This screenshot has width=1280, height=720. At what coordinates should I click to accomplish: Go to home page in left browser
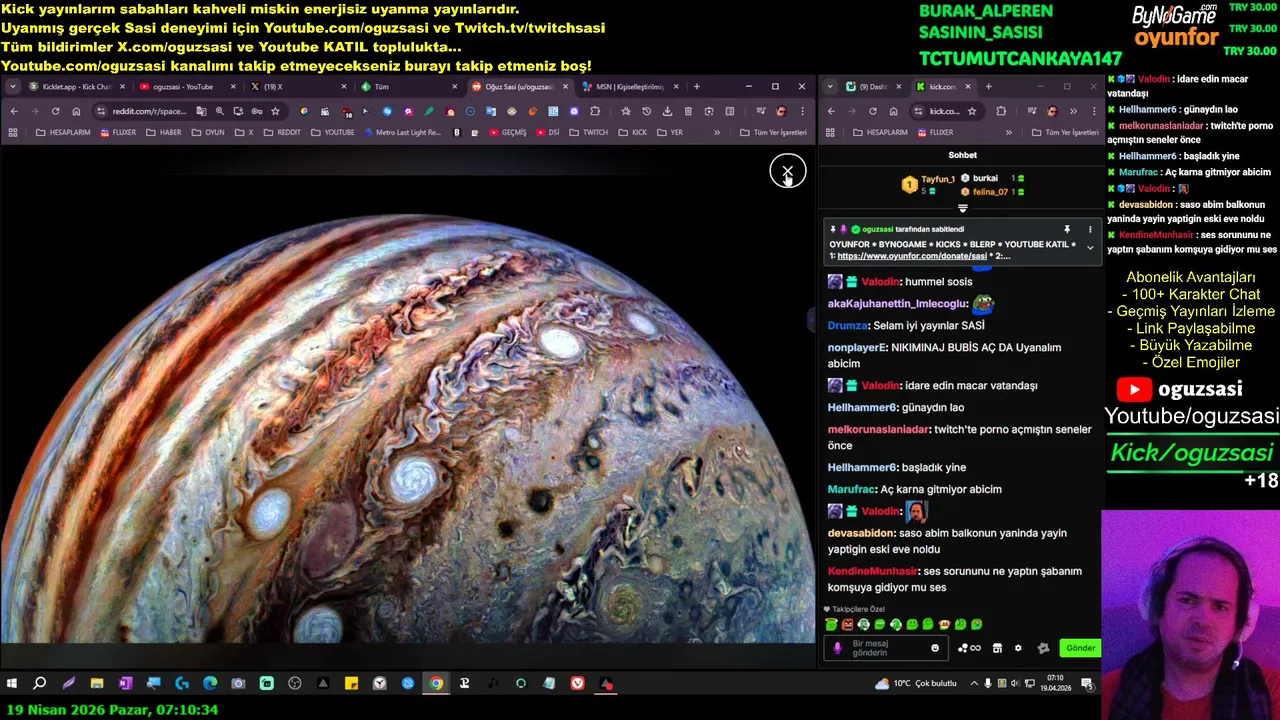point(76,111)
